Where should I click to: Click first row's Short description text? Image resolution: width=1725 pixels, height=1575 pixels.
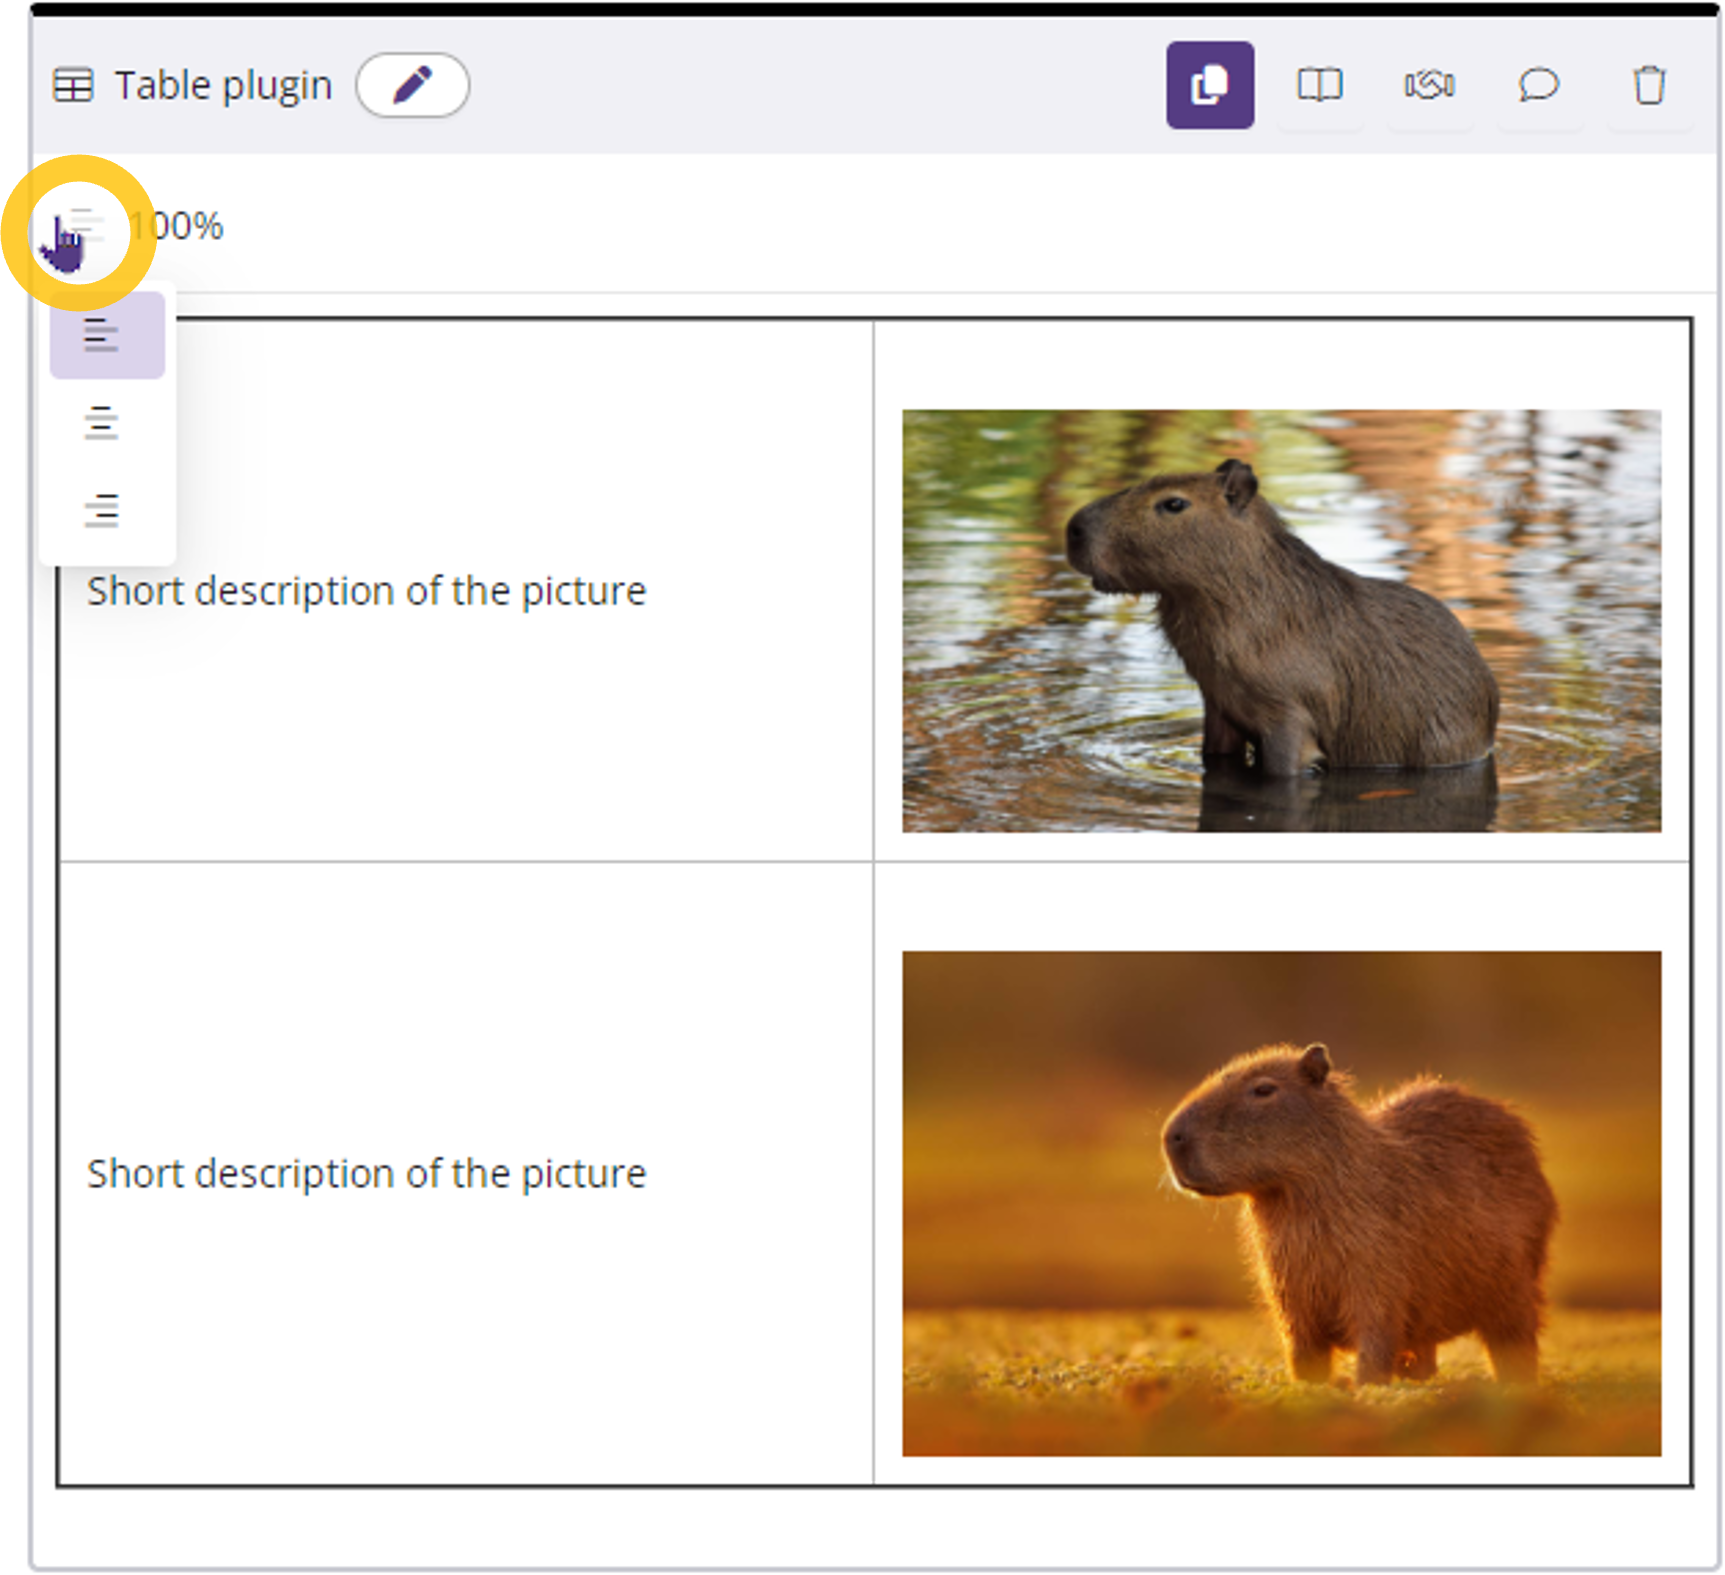(x=366, y=591)
